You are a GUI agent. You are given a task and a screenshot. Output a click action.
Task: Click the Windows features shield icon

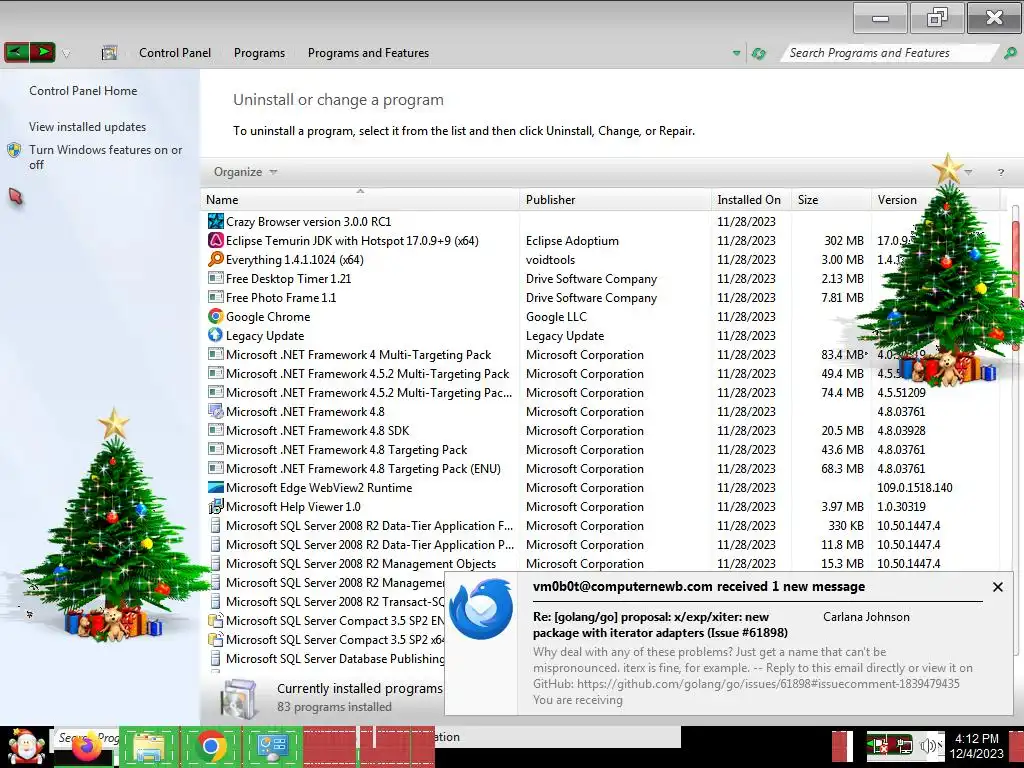pyautogui.click(x=14, y=150)
